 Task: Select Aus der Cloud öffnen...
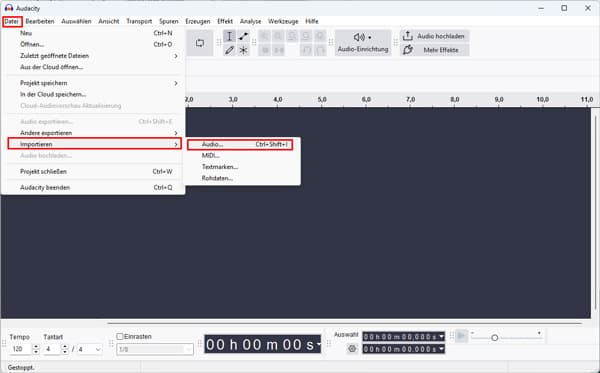click(x=94, y=67)
